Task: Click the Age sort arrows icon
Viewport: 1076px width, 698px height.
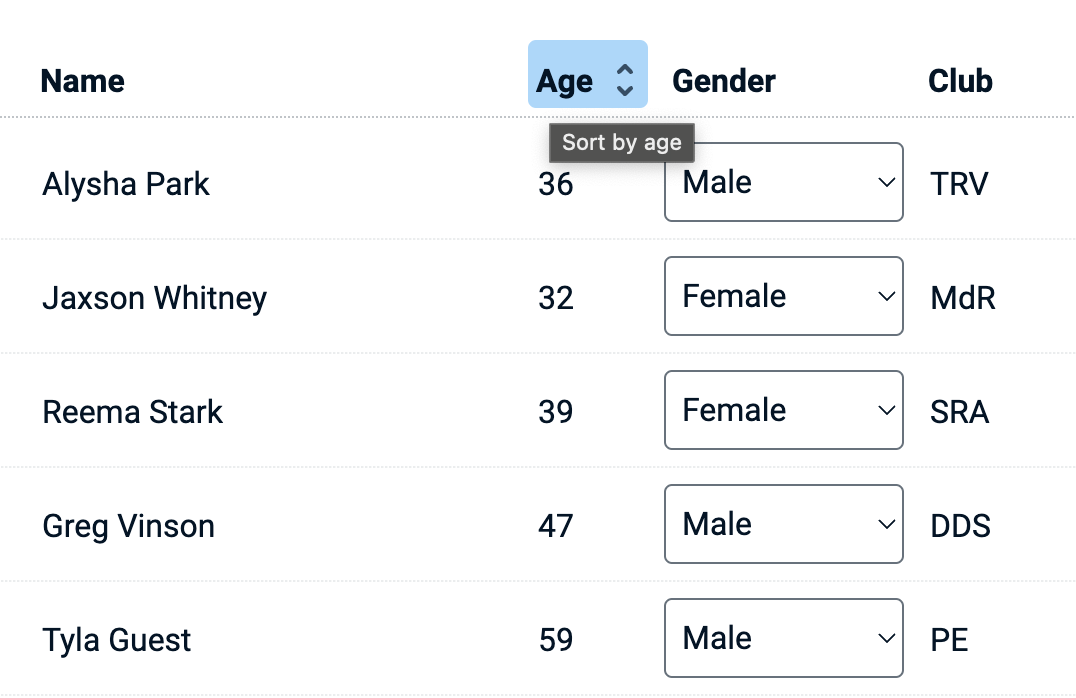Action: pos(625,79)
